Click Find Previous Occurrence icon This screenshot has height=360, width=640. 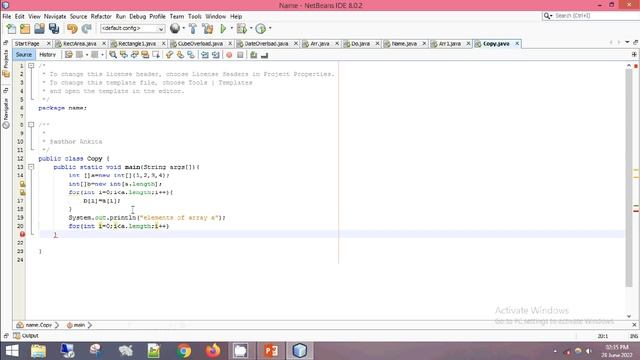click(124, 55)
